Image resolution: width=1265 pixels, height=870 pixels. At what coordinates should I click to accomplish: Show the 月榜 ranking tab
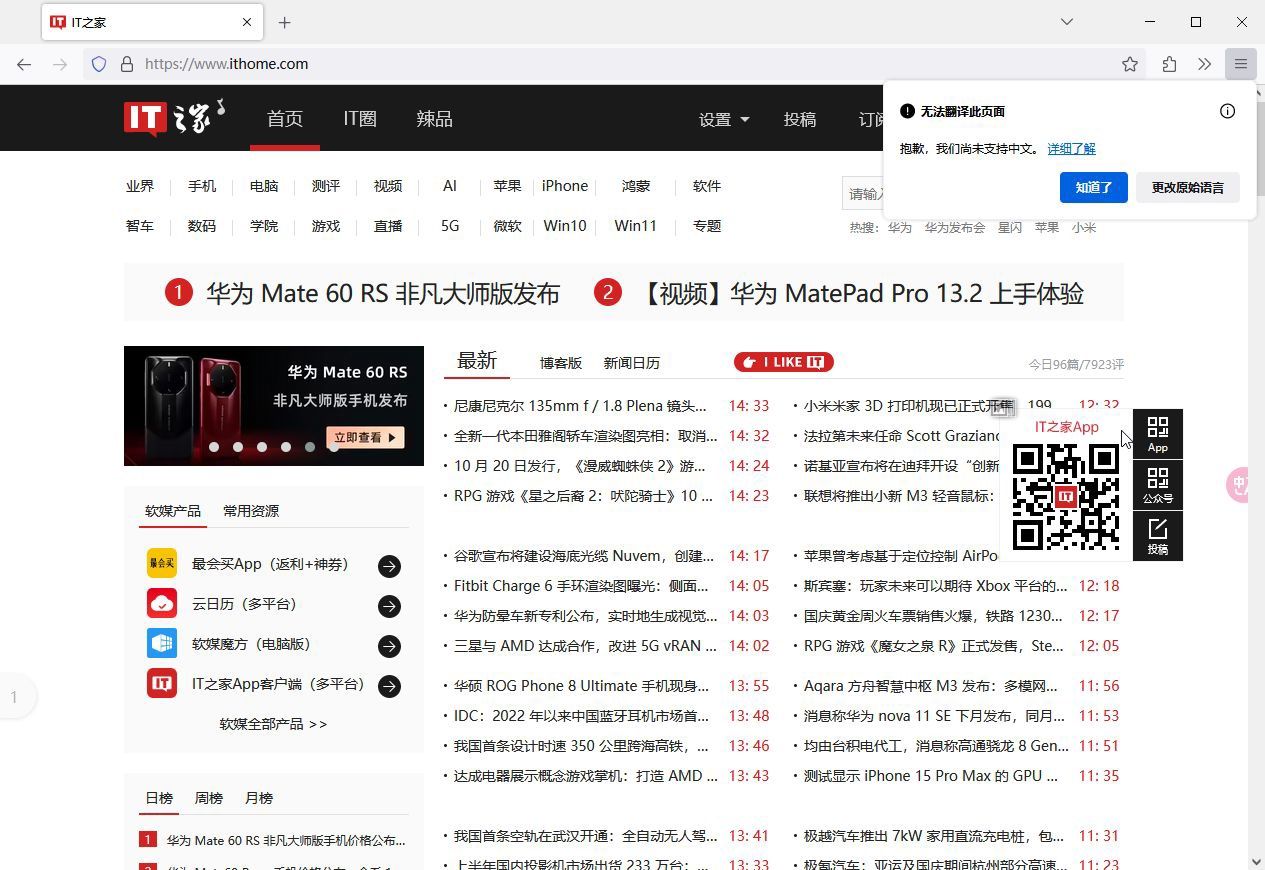click(x=259, y=798)
